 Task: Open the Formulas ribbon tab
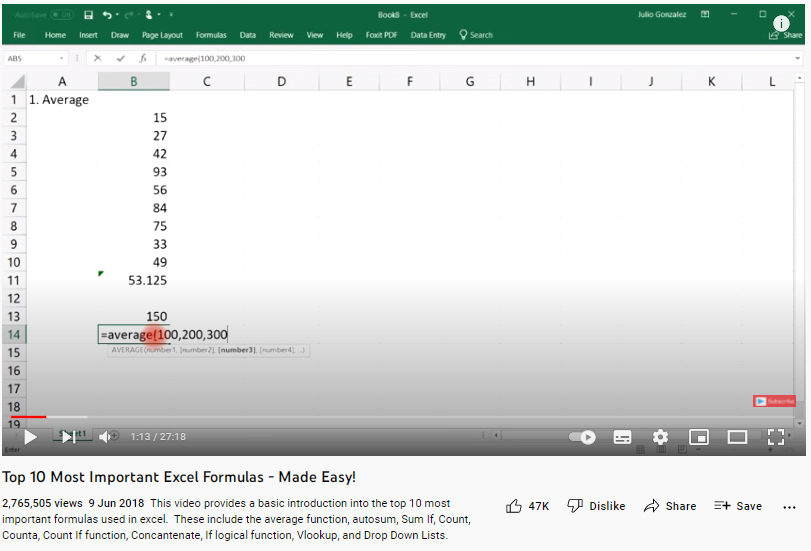211,35
